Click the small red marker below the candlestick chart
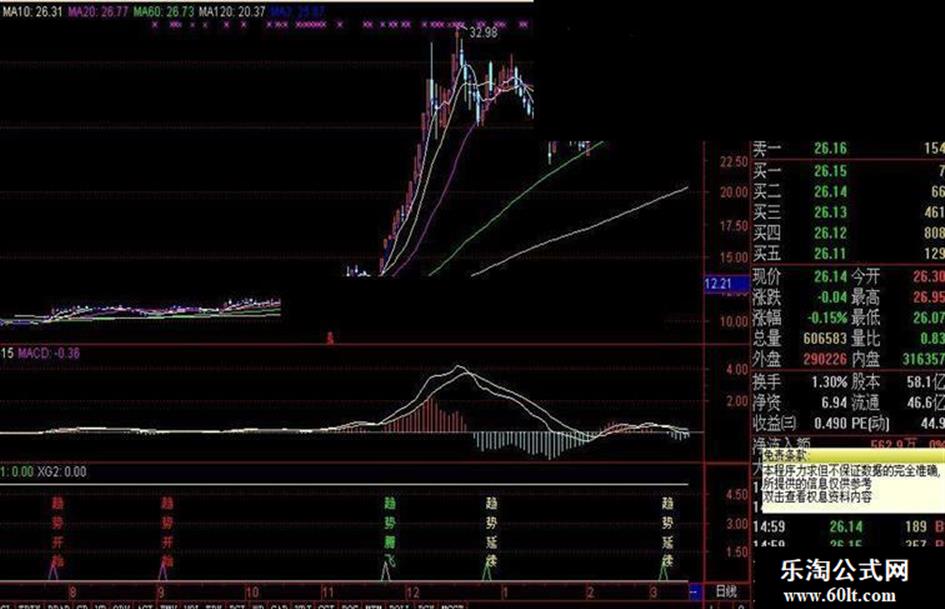 330,338
